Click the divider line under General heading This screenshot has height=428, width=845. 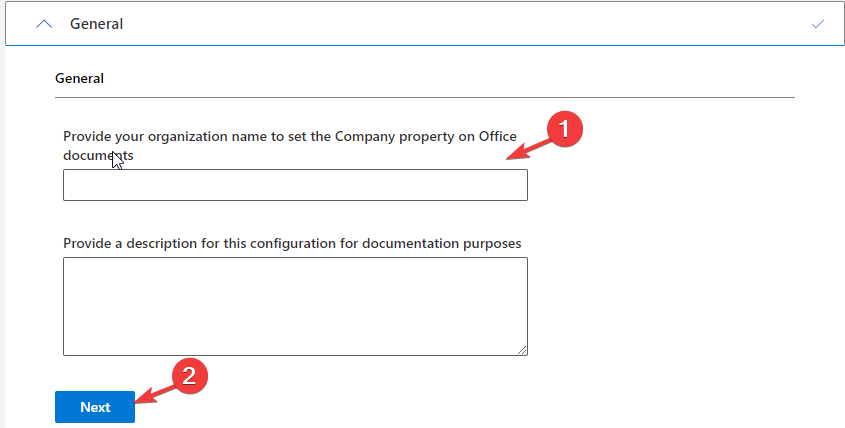tap(425, 98)
